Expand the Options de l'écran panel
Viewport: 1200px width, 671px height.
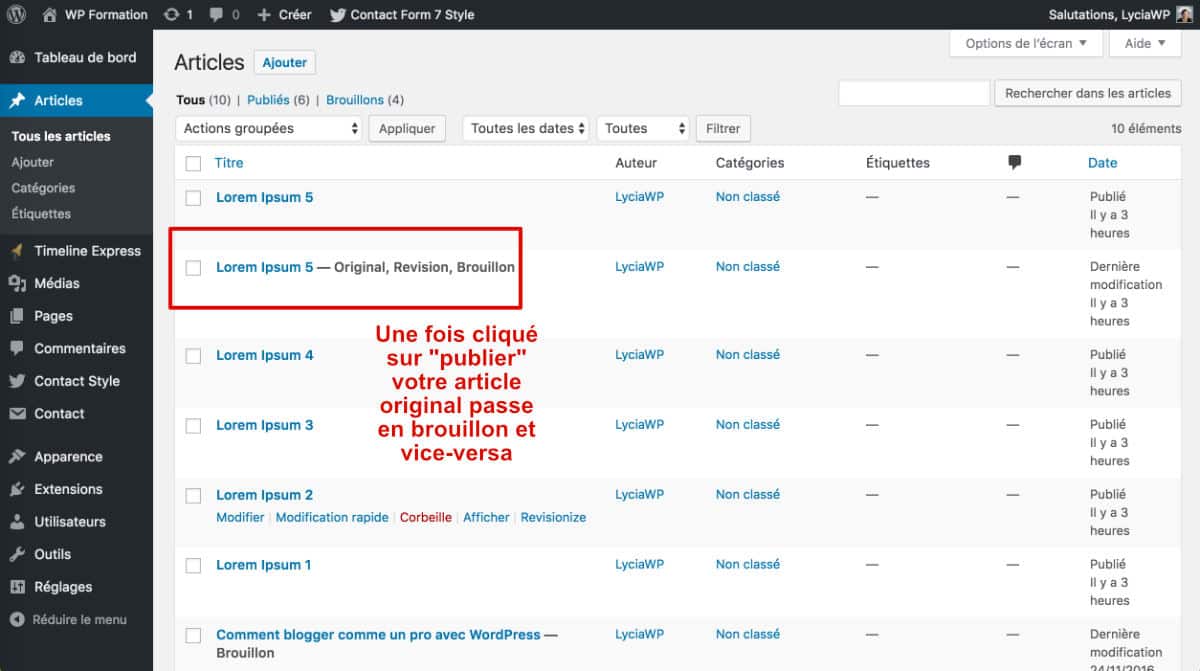coord(1024,43)
